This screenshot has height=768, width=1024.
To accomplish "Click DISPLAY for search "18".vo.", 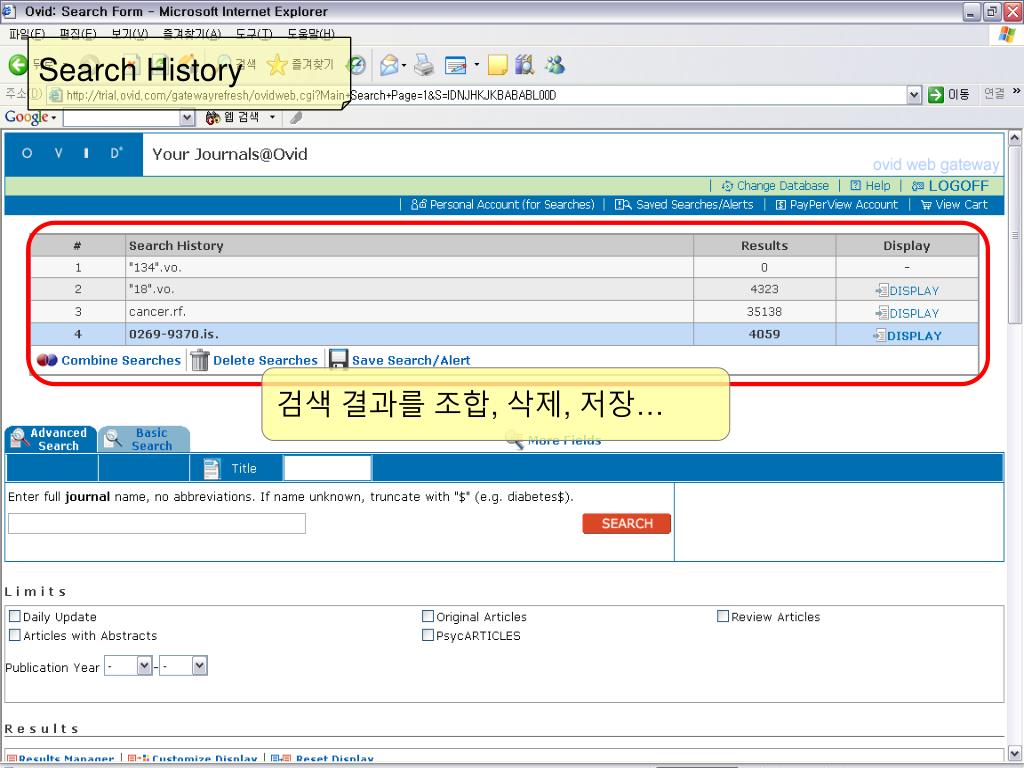I will (x=907, y=291).
